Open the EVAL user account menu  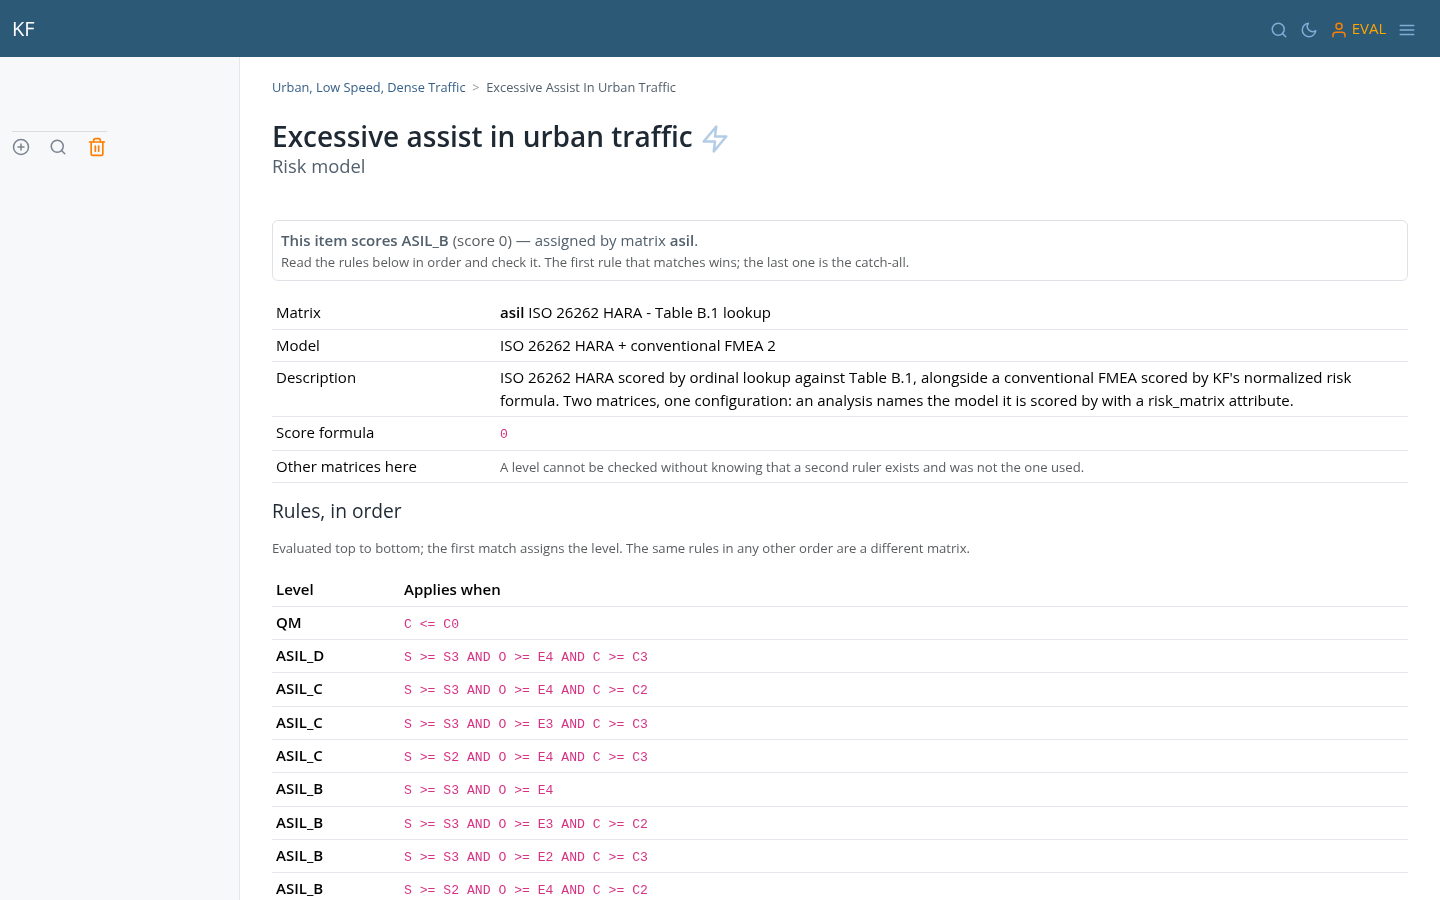click(1358, 30)
